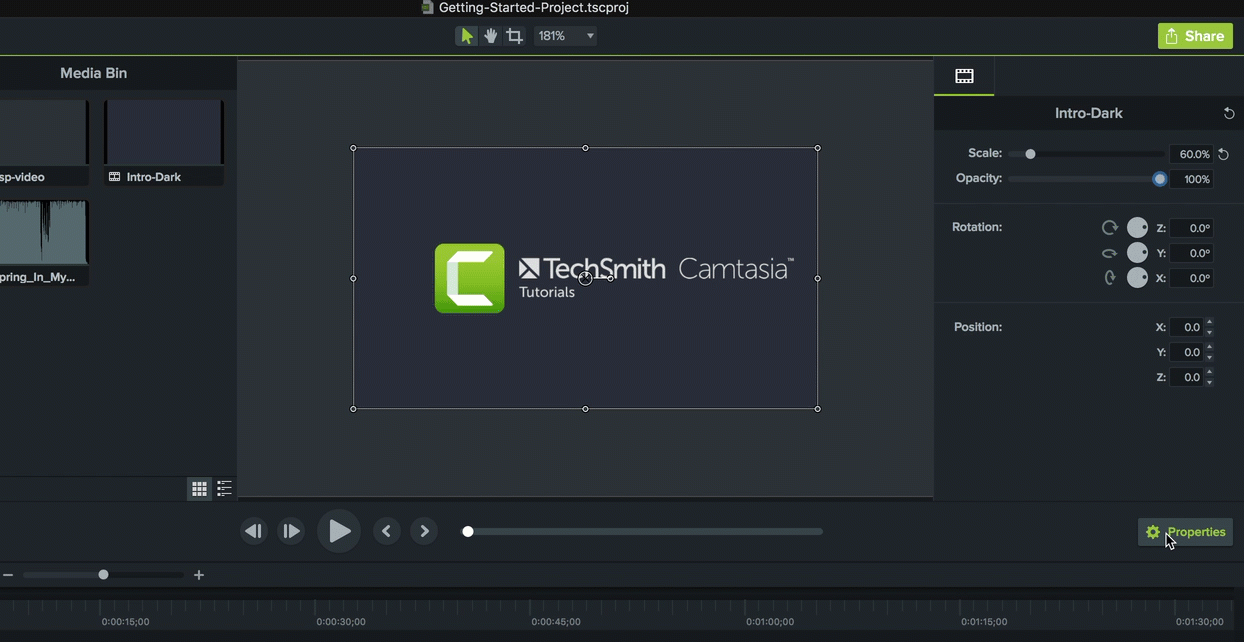Click the Position Y stepper arrows
Image resolution: width=1244 pixels, height=642 pixels.
click(1209, 352)
